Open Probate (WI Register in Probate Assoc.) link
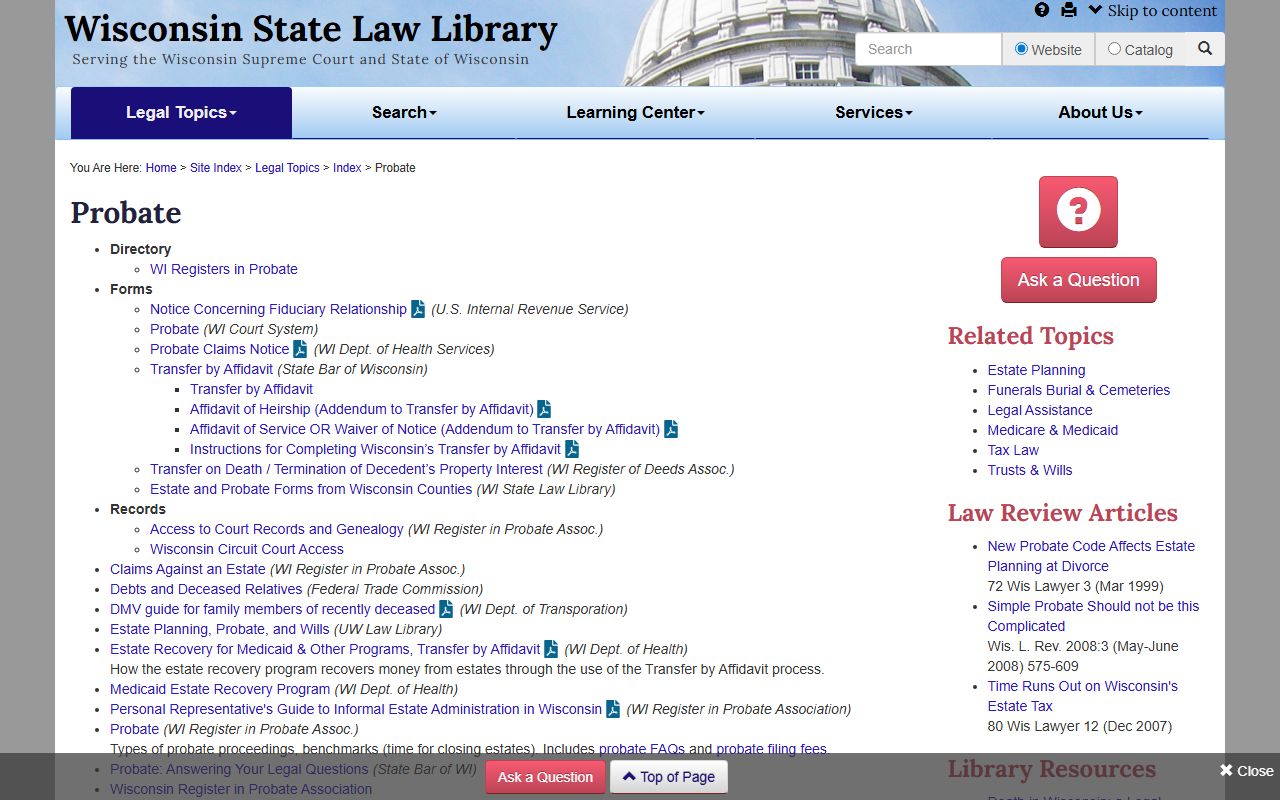Viewport: 1280px width, 800px height. tap(134, 729)
